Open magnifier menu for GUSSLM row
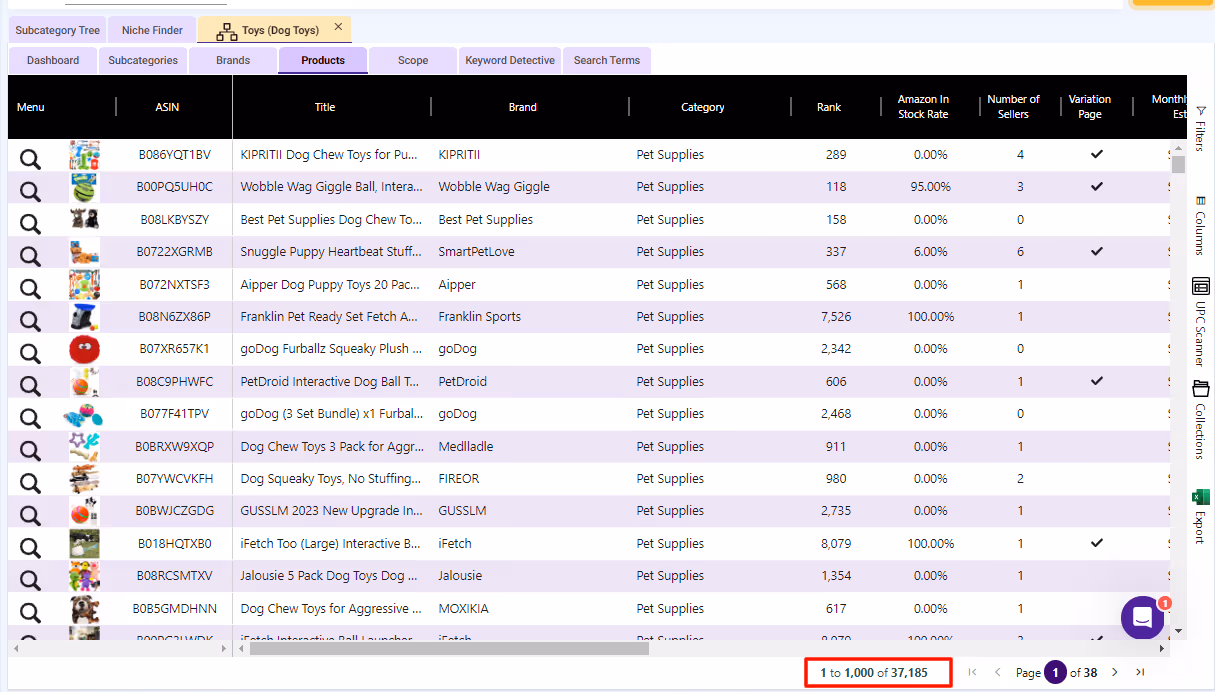Viewport: 1215px width, 692px height. (30, 514)
